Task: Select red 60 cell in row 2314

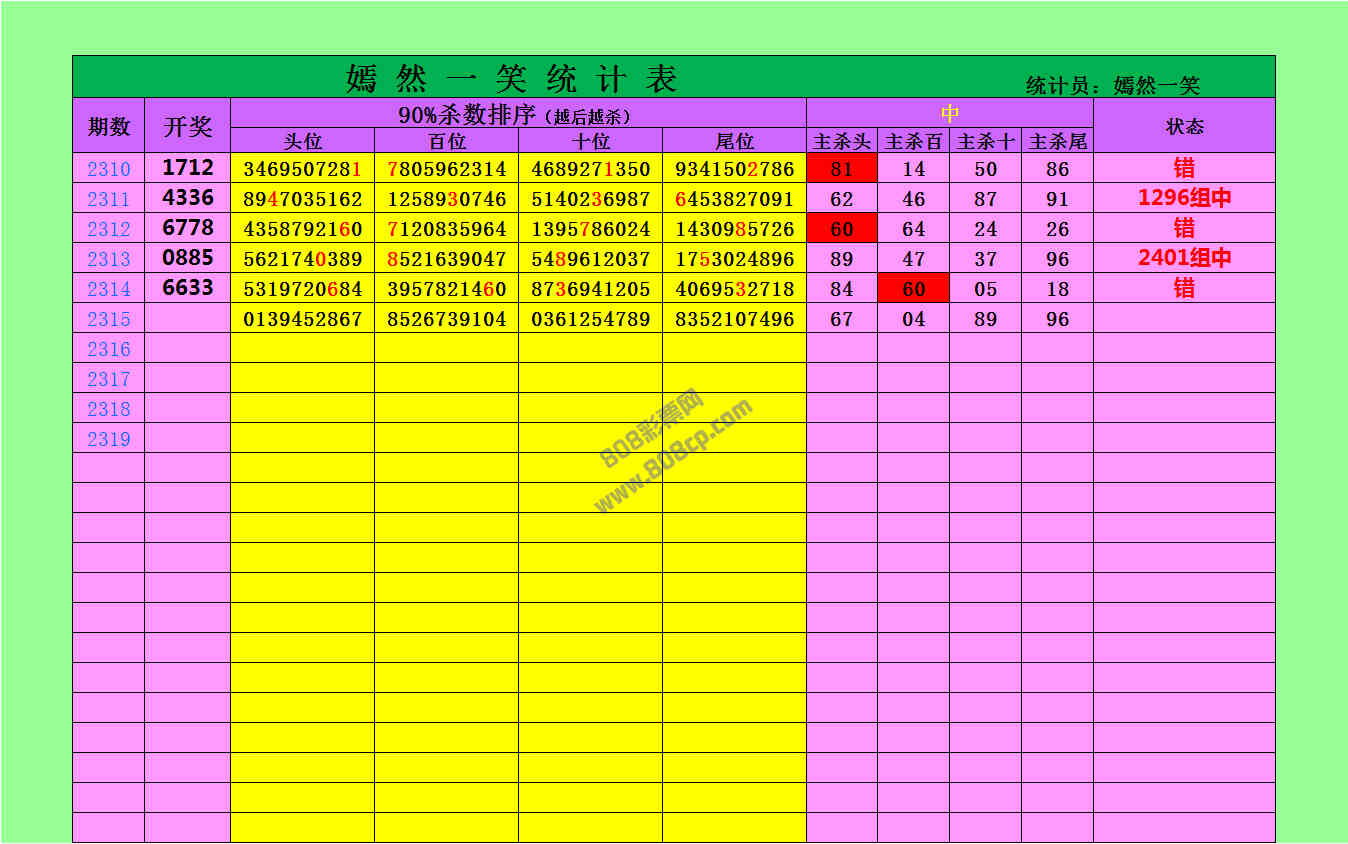Action: coord(913,289)
